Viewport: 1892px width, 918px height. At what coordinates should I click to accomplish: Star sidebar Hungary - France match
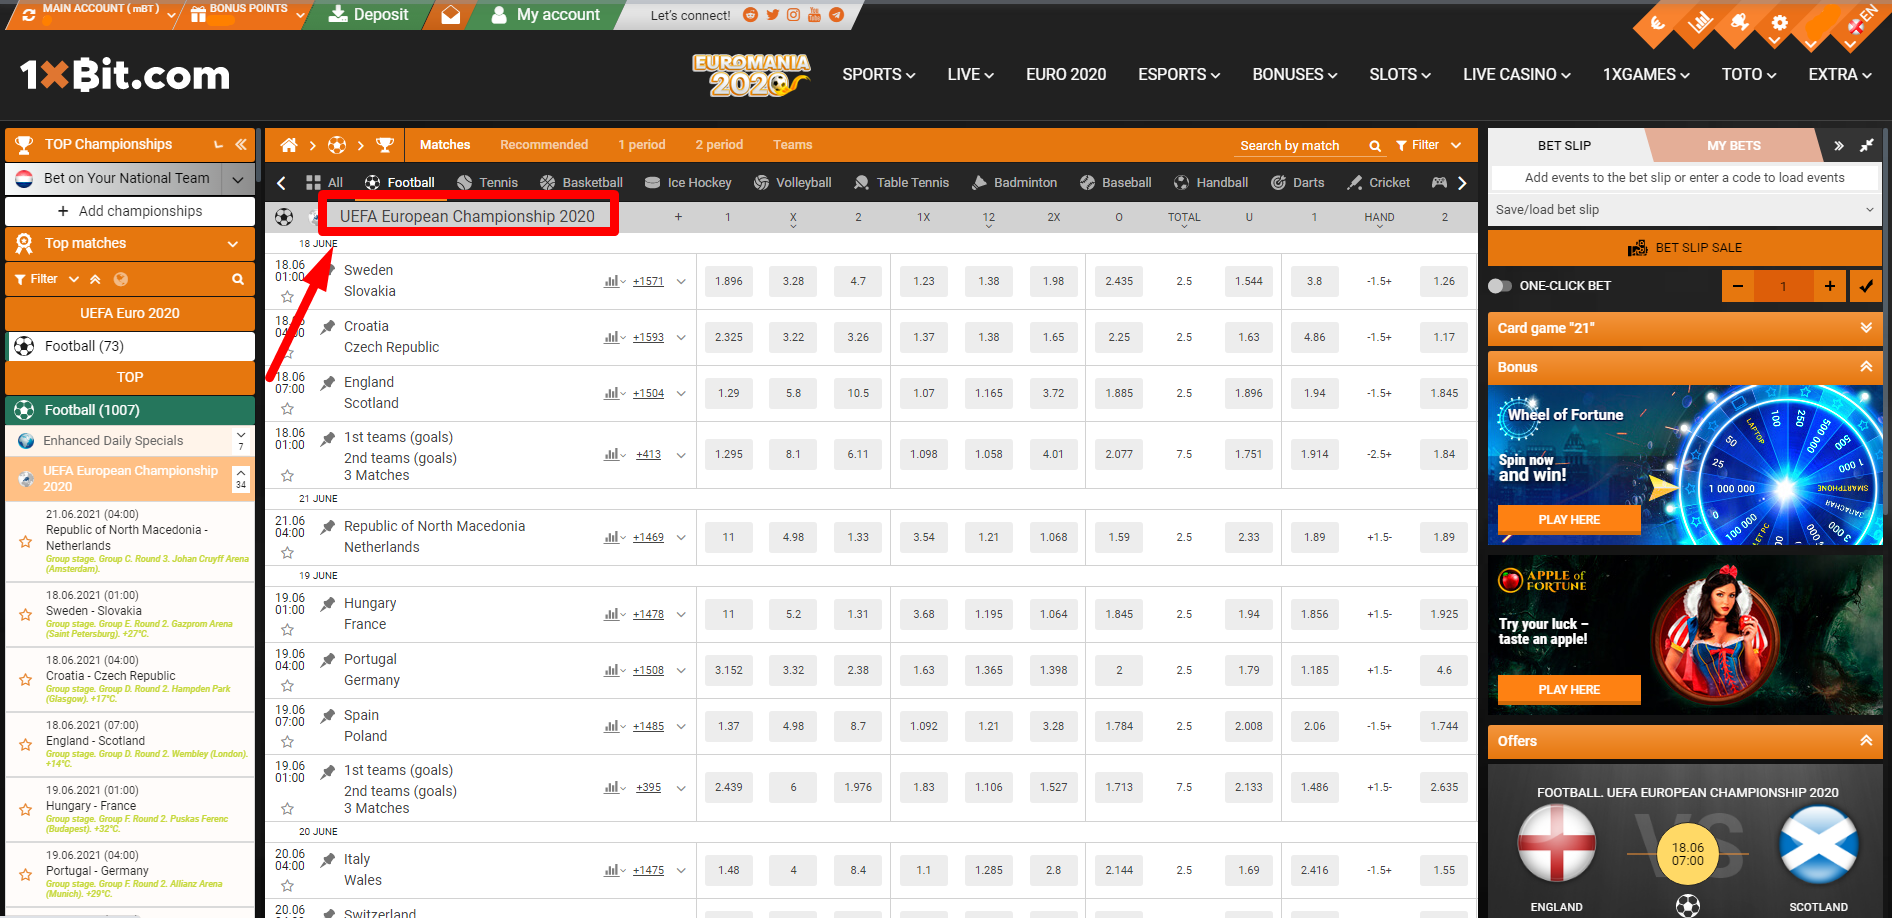click(x=26, y=809)
